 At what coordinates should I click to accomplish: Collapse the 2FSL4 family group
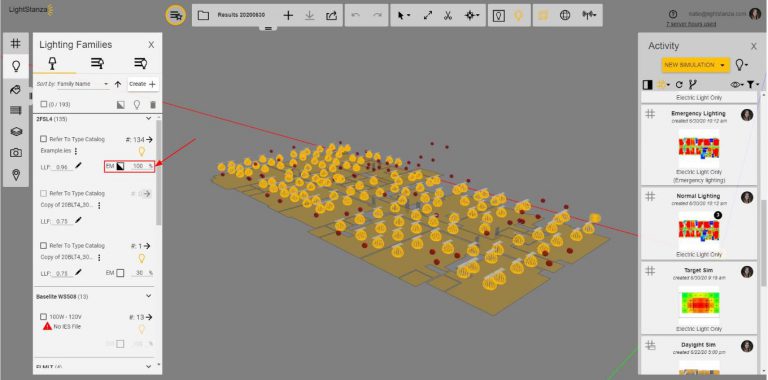tap(149, 119)
